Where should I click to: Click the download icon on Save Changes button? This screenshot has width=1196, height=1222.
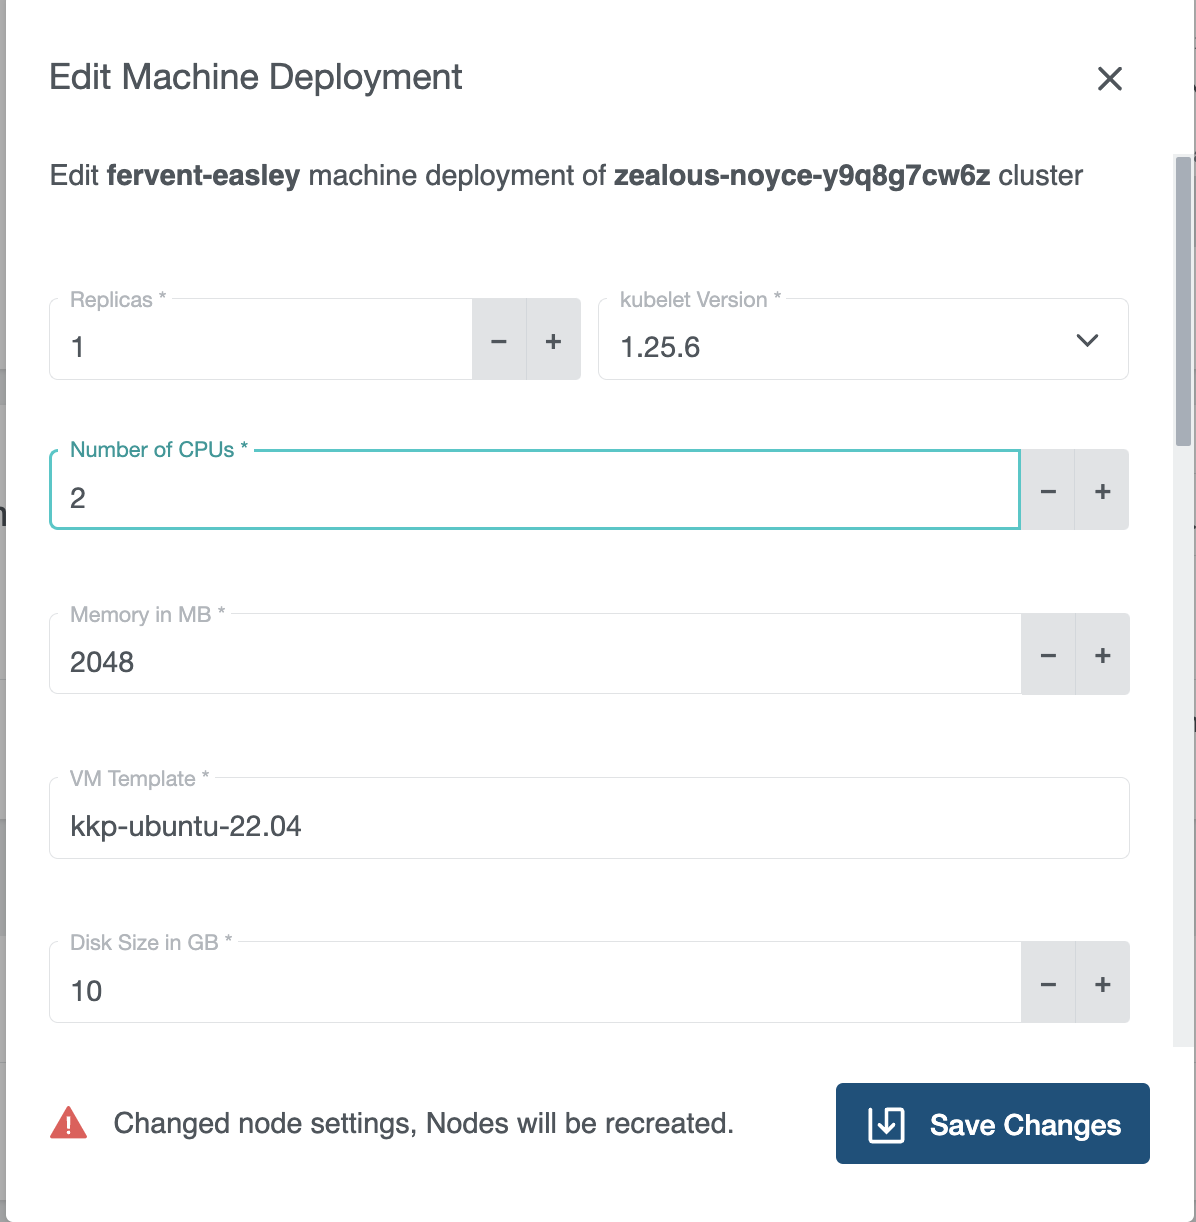(x=885, y=1124)
